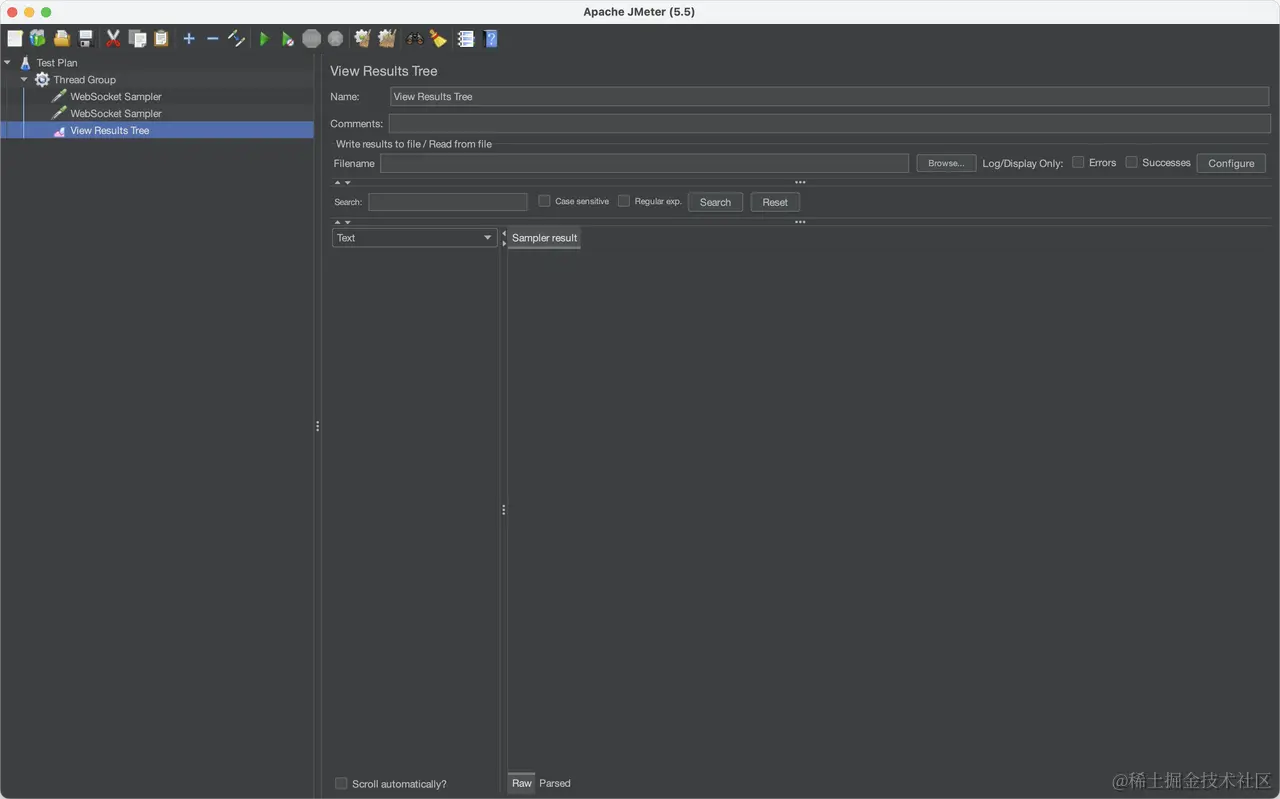Viewport: 1280px width, 799px height.
Task: Select the View Results Tree tree row
Action: click(x=157, y=130)
